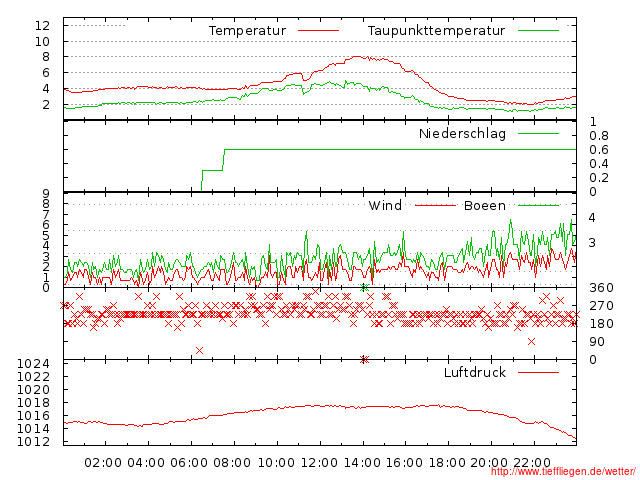Click the 02:00 time axis label
The width and height of the screenshot is (640, 480).
pyautogui.click(x=103, y=463)
